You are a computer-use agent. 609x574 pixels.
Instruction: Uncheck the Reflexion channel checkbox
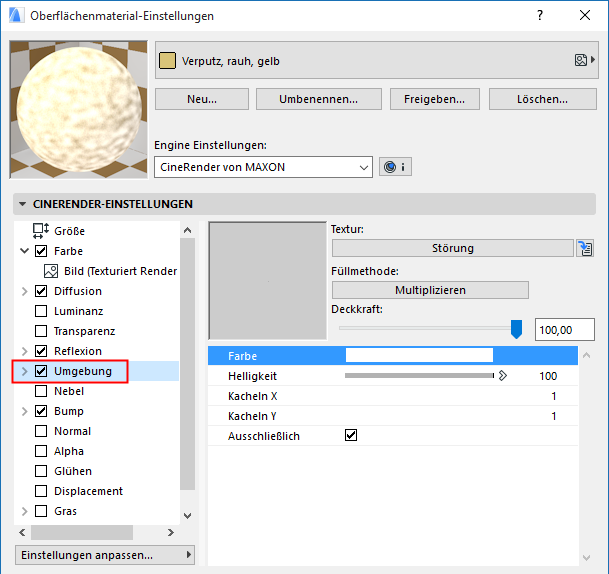click(x=41, y=351)
